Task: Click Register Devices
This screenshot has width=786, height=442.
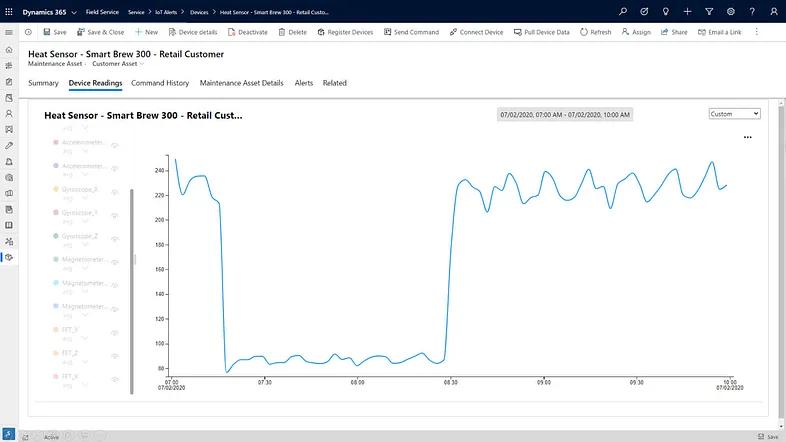Action: pyautogui.click(x=345, y=32)
